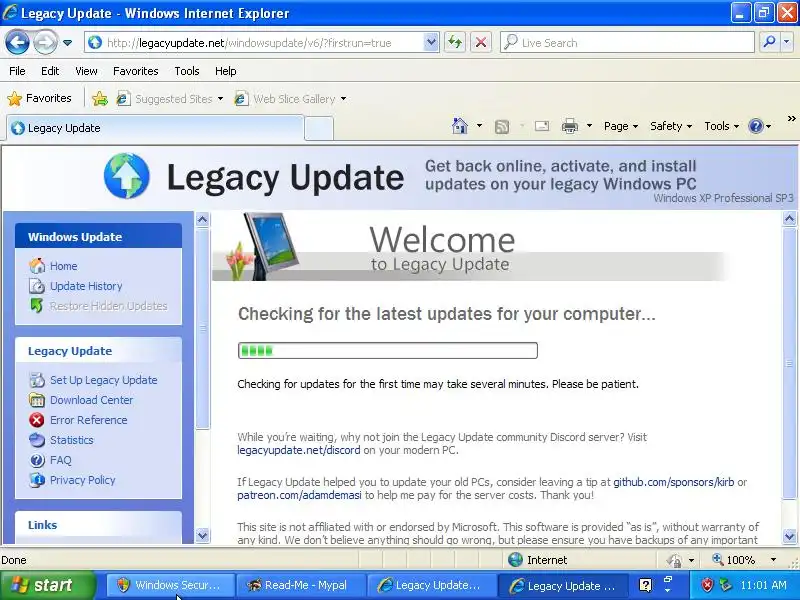Select the Legacy Update browser tab
Image resolution: width=800 pixels, height=600 pixels.
click(155, 128)
